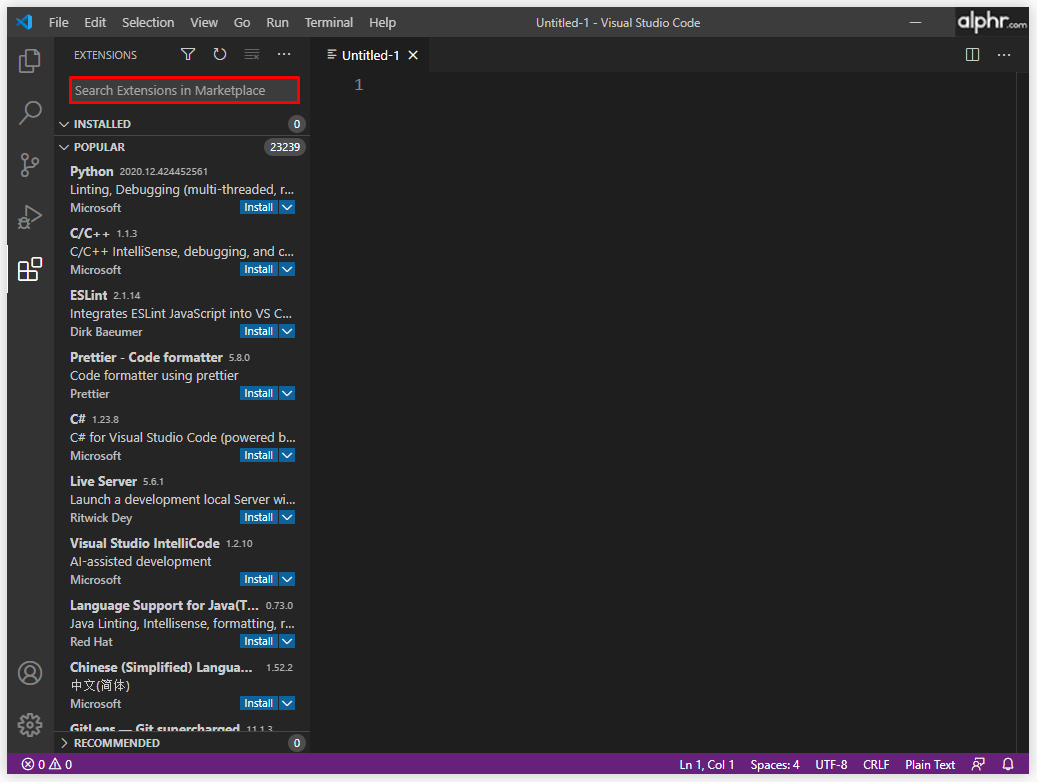Open extension view More Actions icon

283,54
